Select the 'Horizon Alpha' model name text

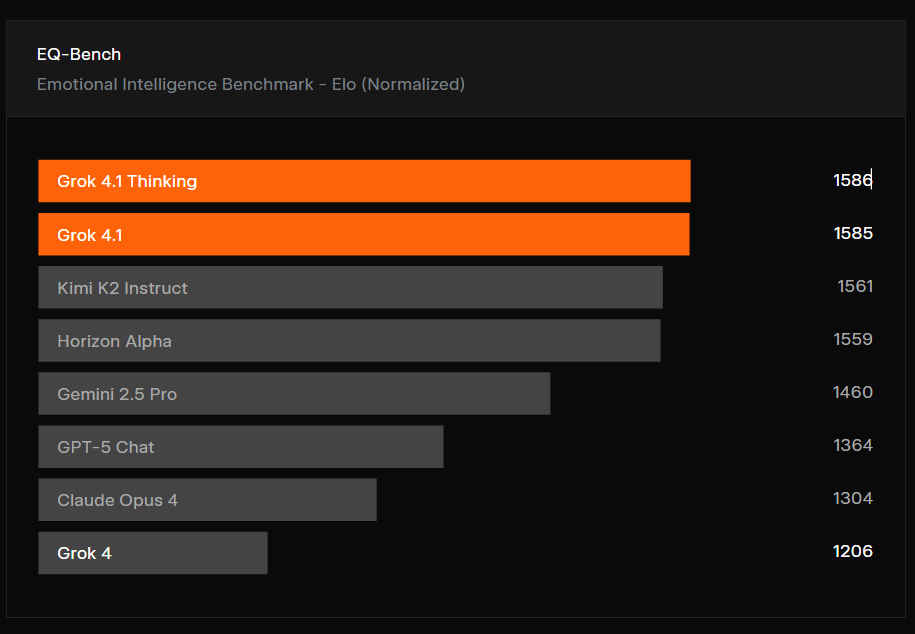tap(114, 341)
